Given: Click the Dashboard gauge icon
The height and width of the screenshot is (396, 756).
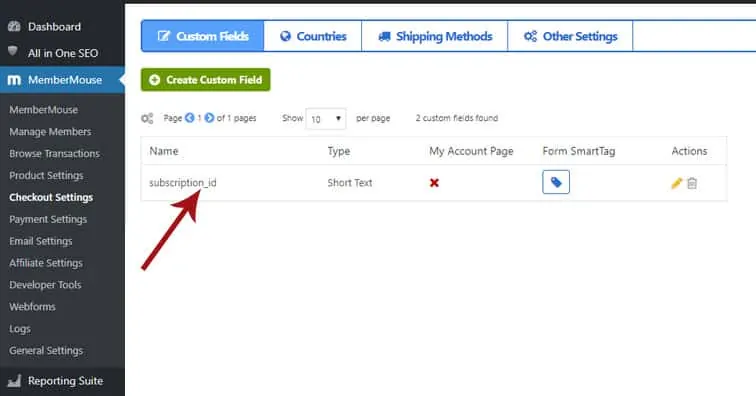Looking at the screenshot, I should 14,26.
